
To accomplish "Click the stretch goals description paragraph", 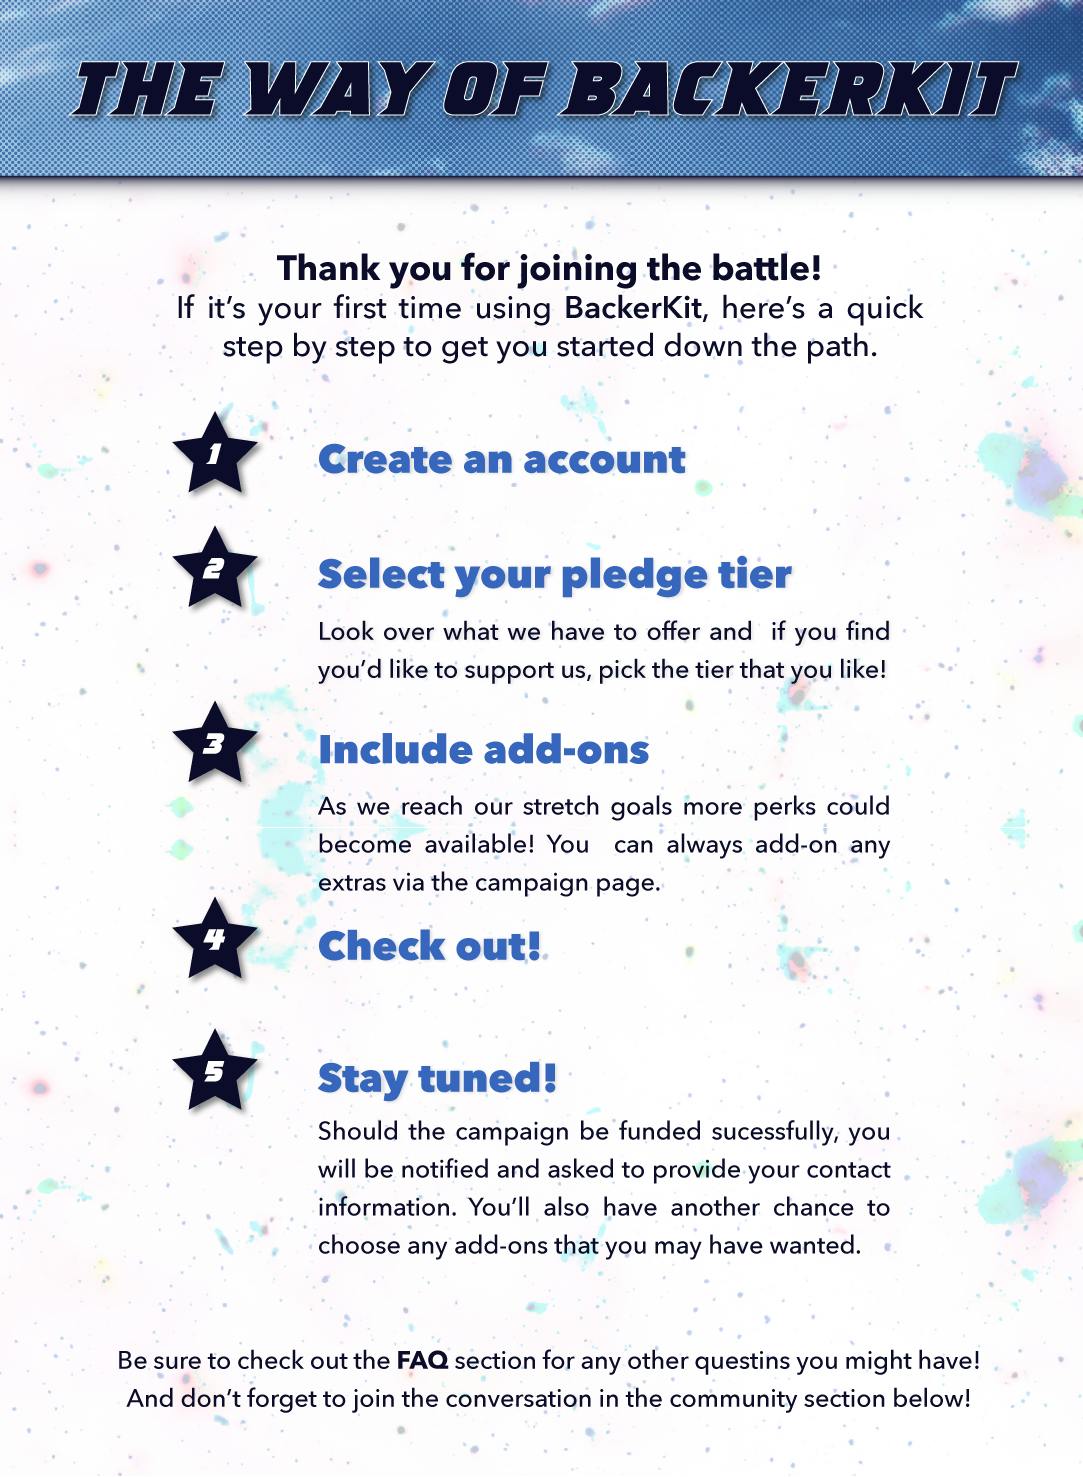I will click(603, 844).
